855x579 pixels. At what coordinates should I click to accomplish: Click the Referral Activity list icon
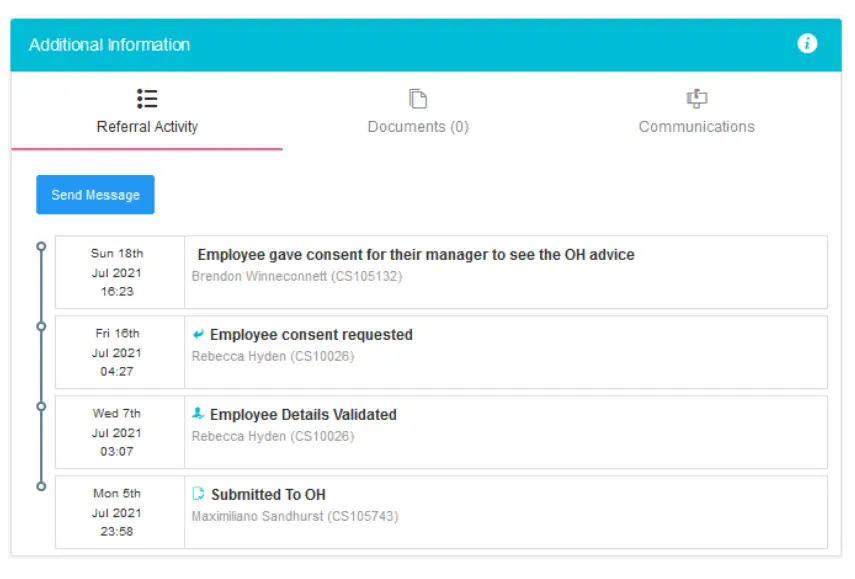pyautogui.click(x=147, y=99)
